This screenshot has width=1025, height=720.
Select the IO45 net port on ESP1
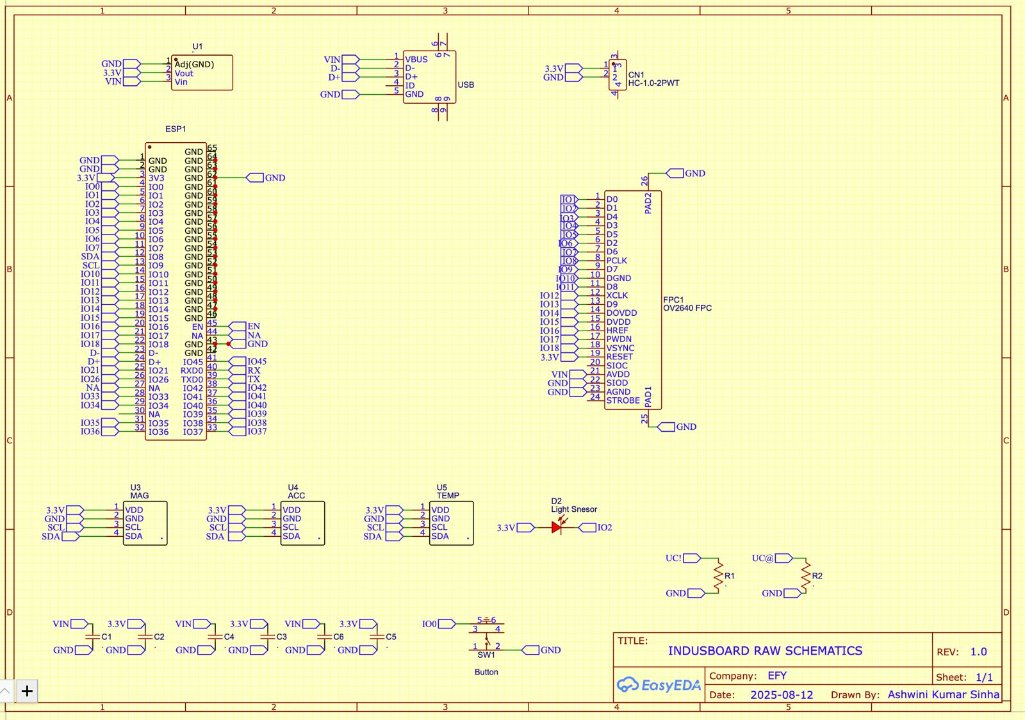(x=248, y=361)
